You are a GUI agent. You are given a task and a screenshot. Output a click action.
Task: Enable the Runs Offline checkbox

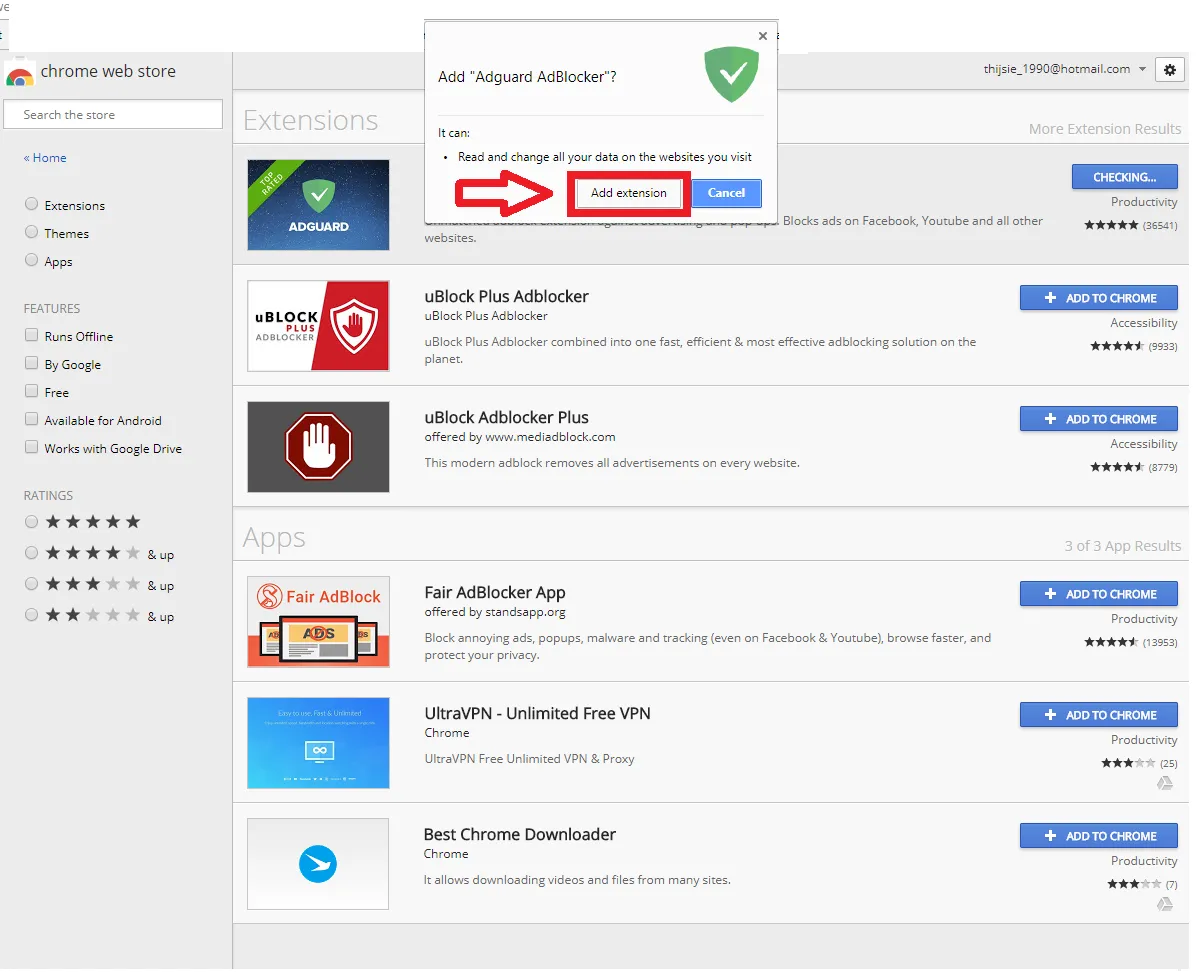(x=31, y=335)
